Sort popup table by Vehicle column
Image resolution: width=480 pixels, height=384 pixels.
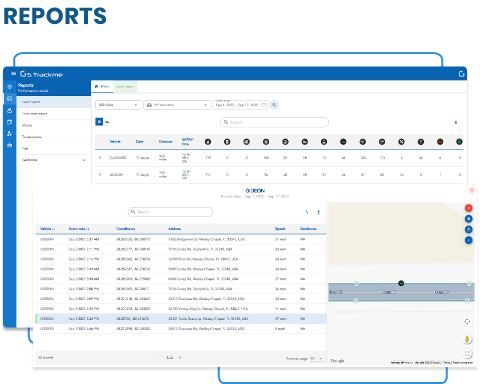(x=47, y=229)
